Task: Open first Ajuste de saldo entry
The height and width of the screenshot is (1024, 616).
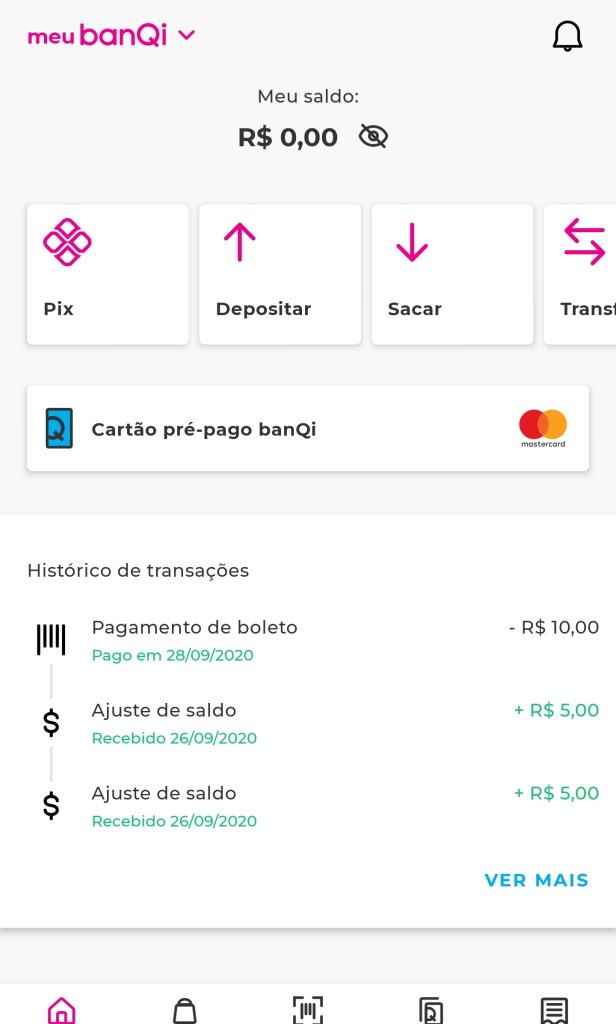Action: point(307,723)
